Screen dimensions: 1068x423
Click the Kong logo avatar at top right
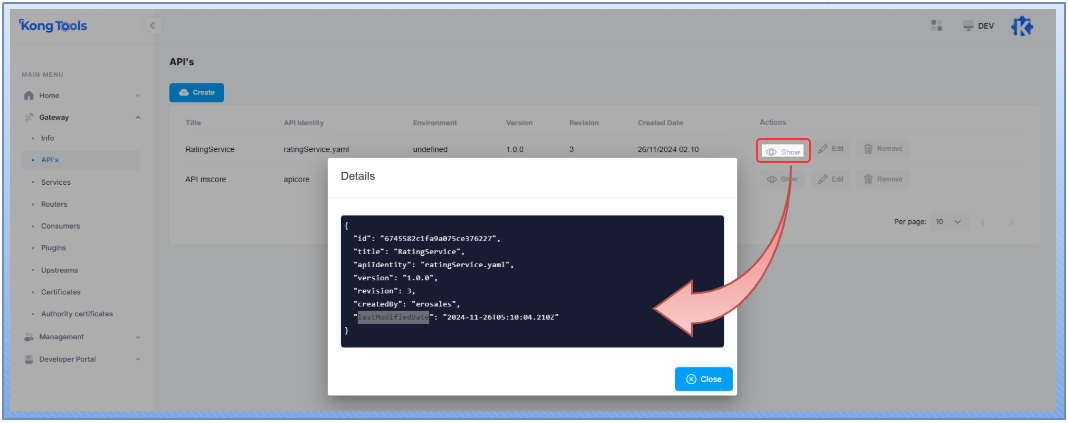point(1020,26)
